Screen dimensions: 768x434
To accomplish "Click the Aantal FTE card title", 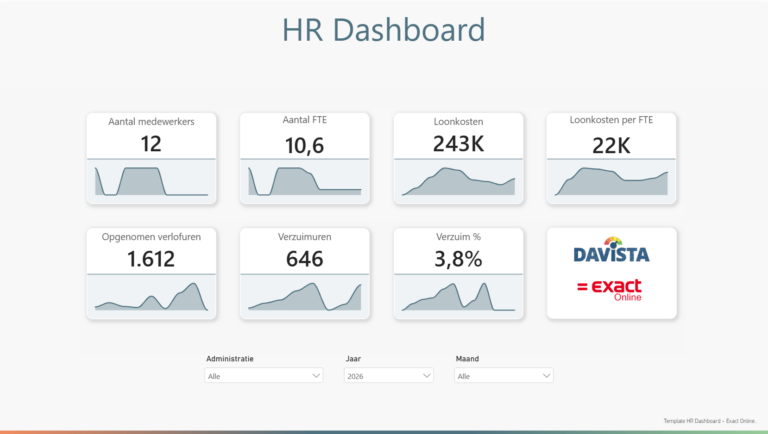I will (x=305, y=120).
